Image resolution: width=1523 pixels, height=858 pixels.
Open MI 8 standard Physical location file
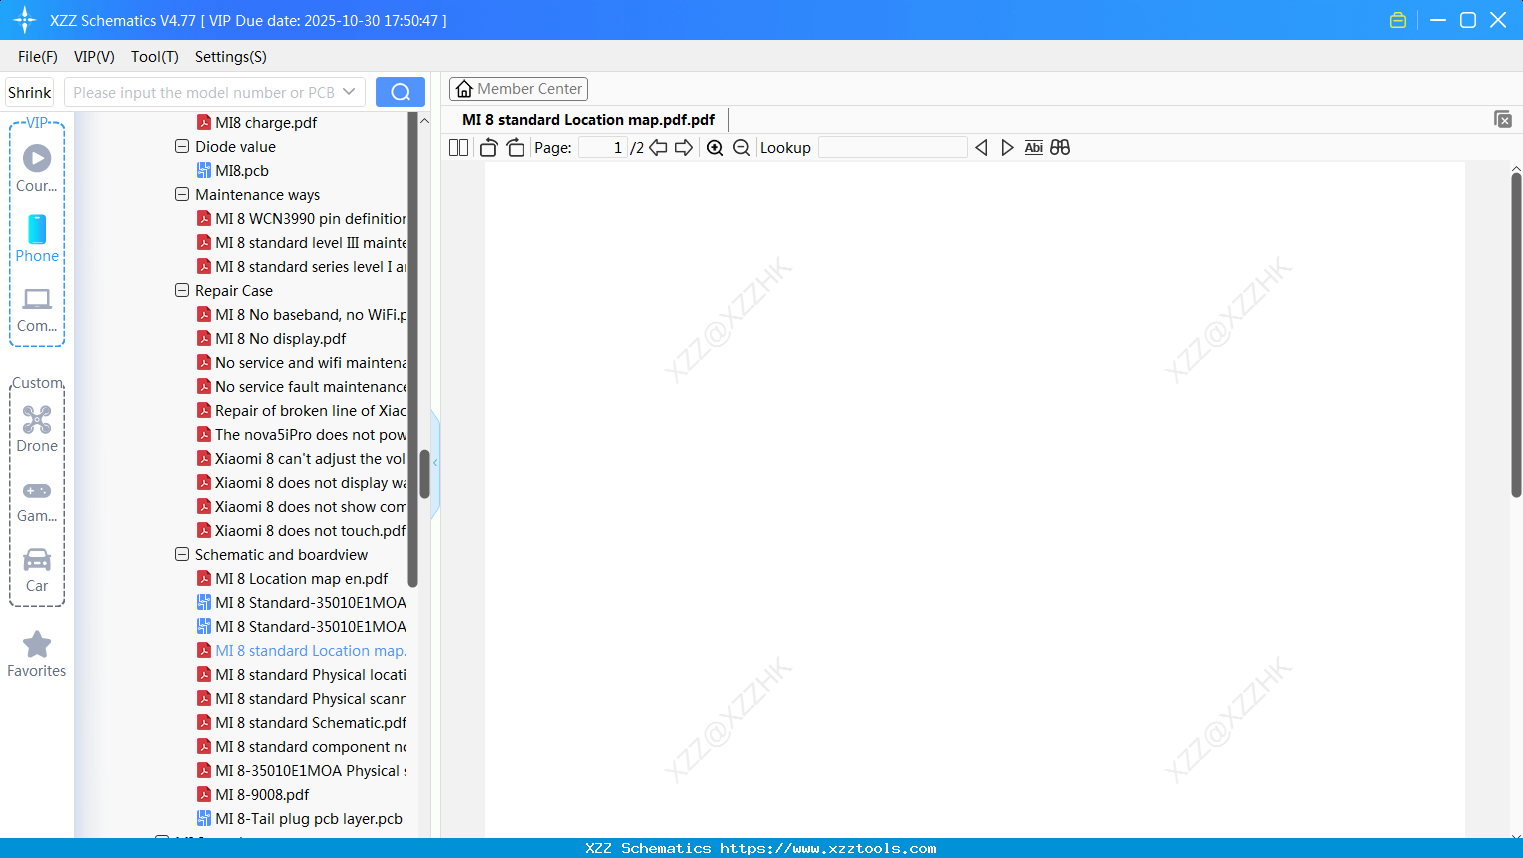point(301,674)
